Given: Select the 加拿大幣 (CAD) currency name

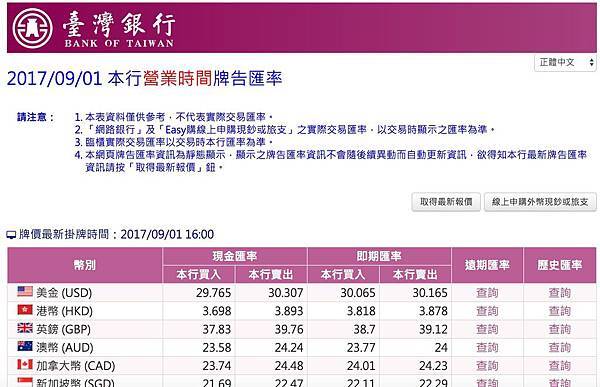Looking at the screenshot, I should pos(76,366).
